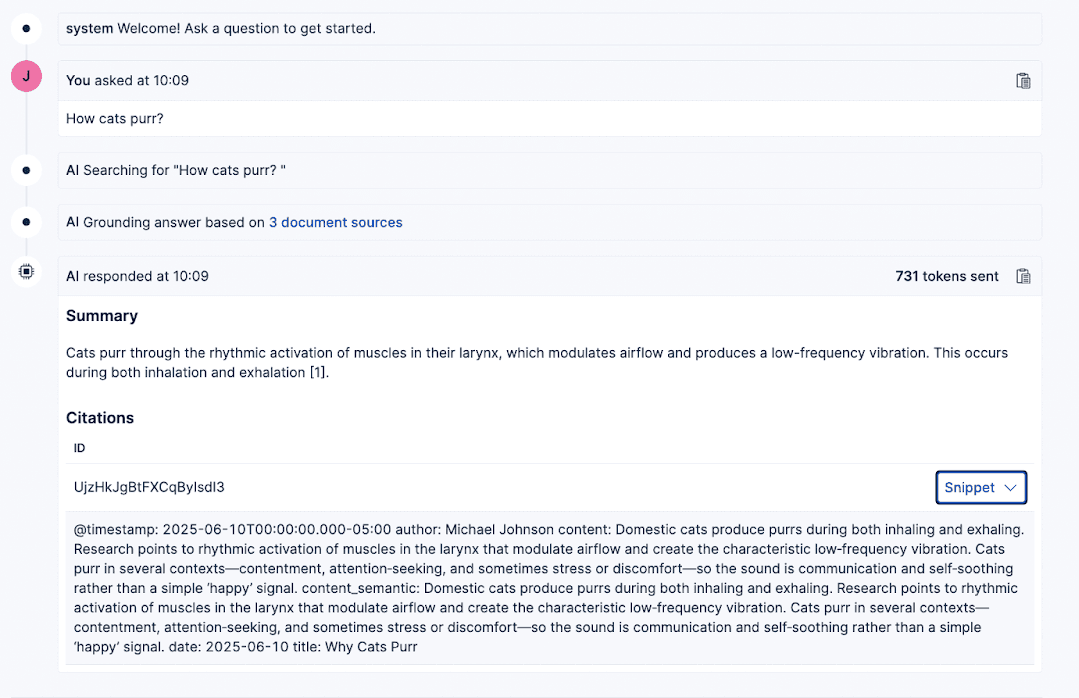
Task: Click the "AI responded at 10:09" header
Action: [137, 276]
